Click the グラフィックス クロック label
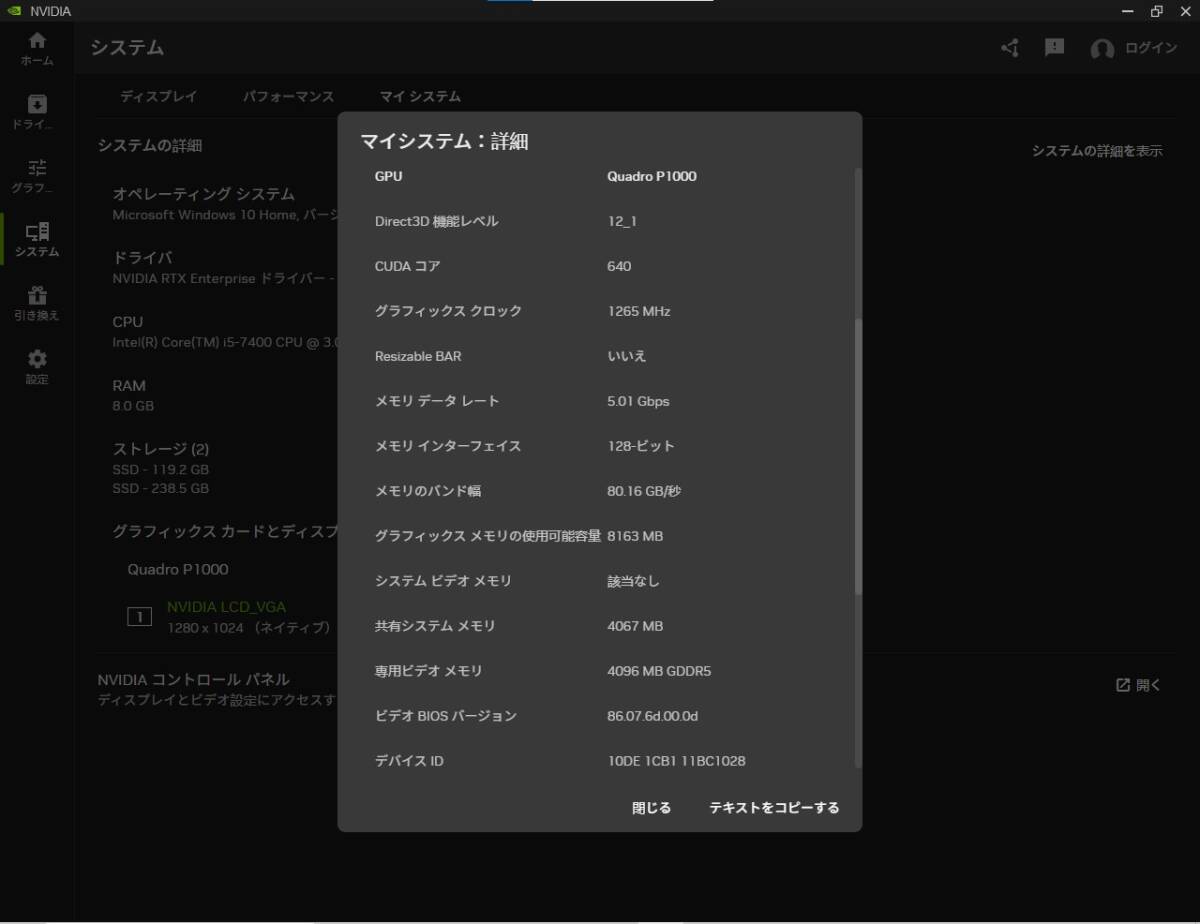 pos(448,311)
